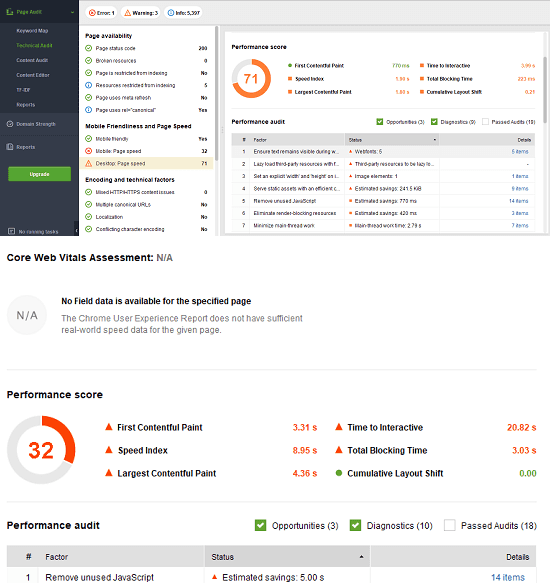Screen dimensions: 550x583
Task: Click scrollbar of the performance panel
Action: point(545,89)
